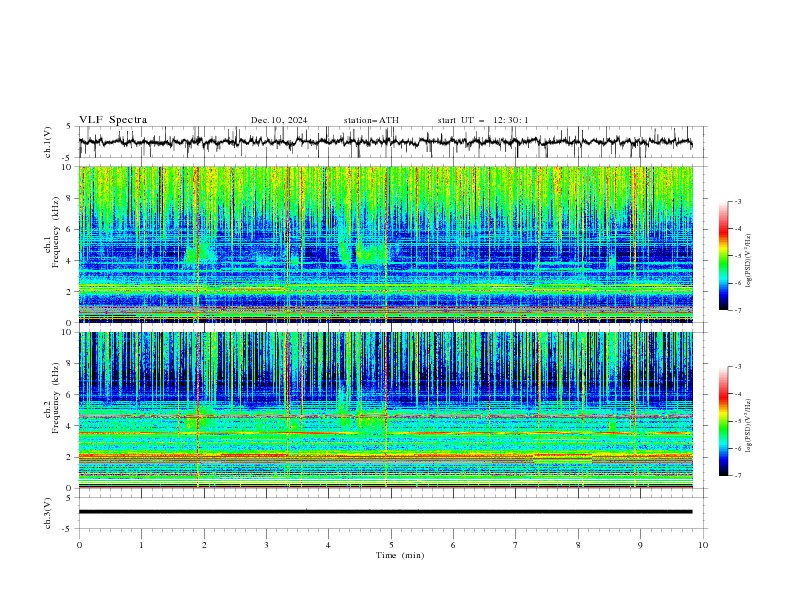Viewport: 792px width, 612px height.
Task: Click the "VLF Spectra" title text
Action: [113, 120]
